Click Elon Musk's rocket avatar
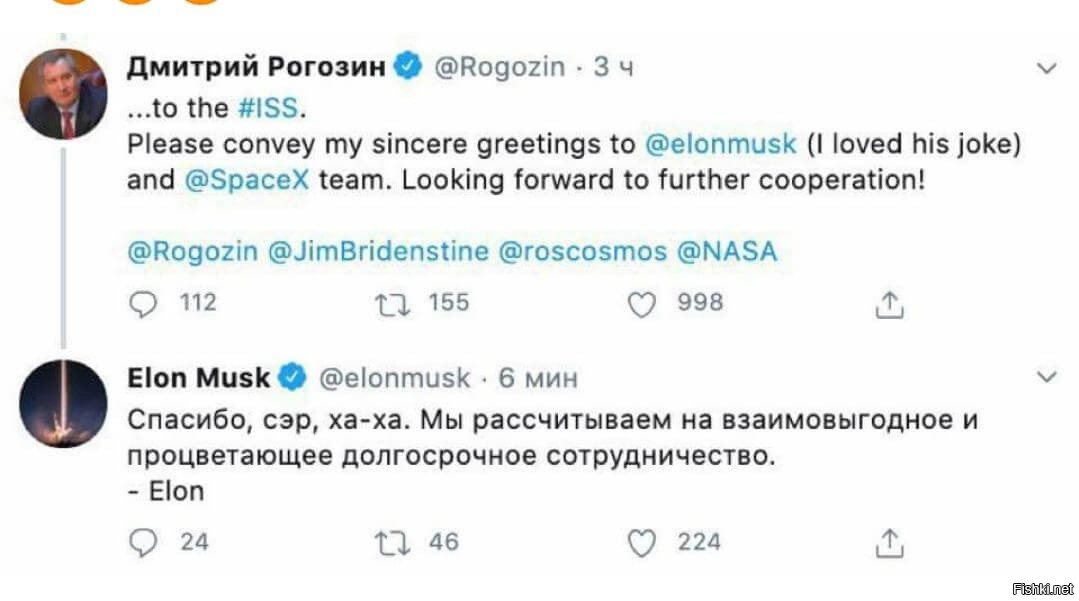This screenshot has width=1079, height=601. pos(63,403)
